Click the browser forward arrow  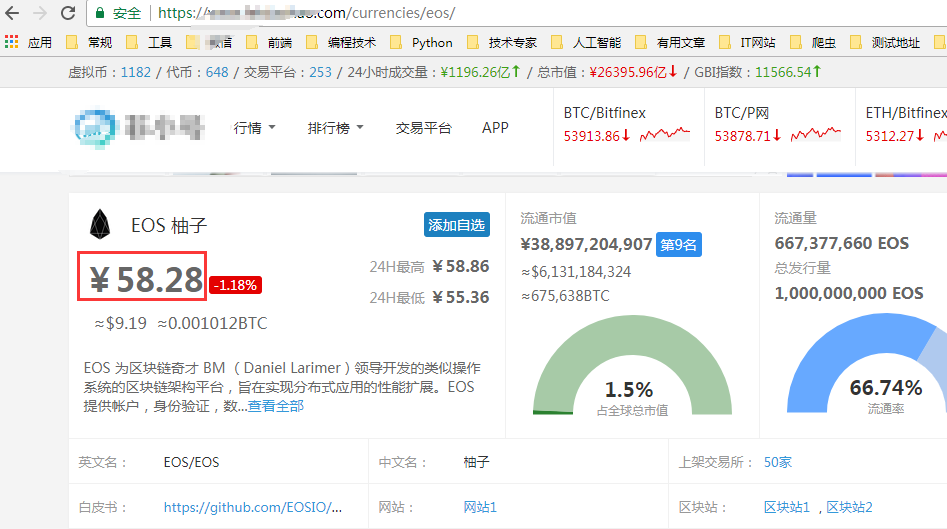pos(40,13)
